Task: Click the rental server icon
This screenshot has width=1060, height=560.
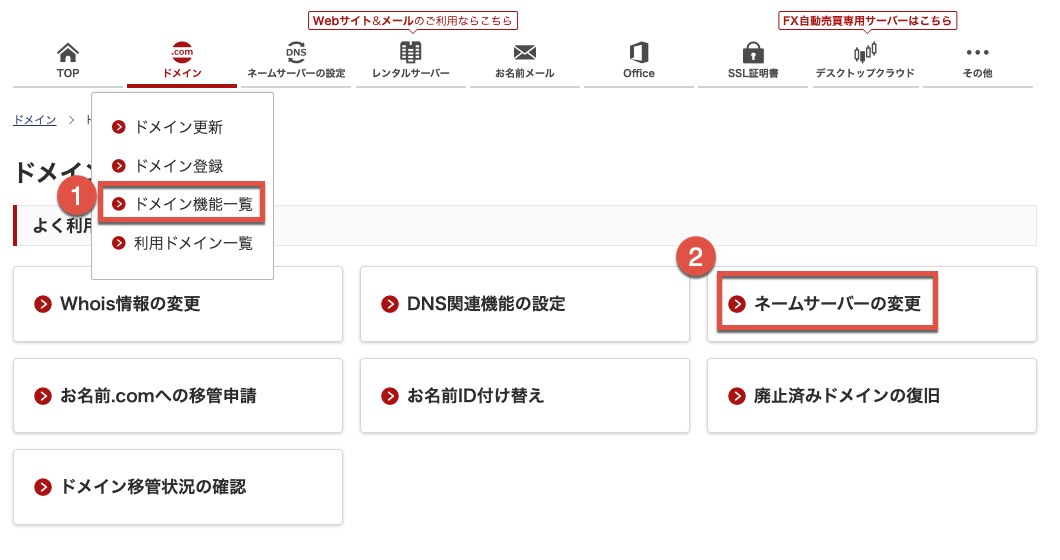Action: [x=410, y=53]
